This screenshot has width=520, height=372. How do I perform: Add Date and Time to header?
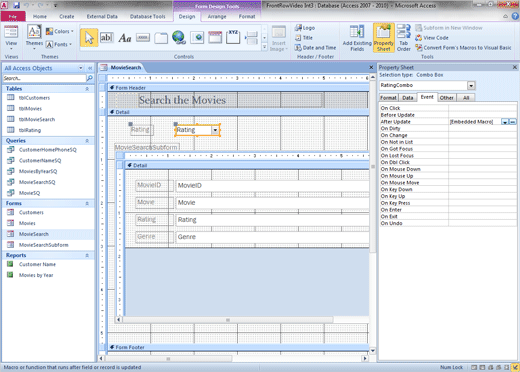pyautogui.click(x=315, y=48)
